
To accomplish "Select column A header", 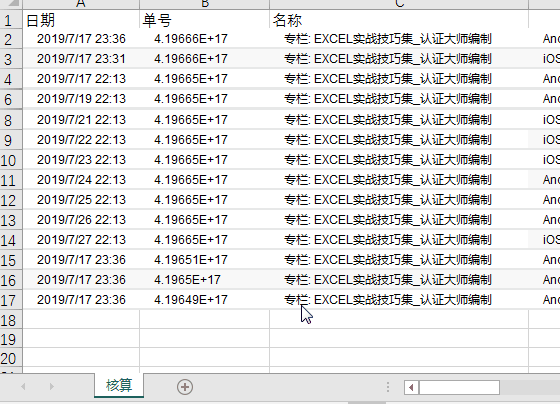I will (x=81, y=4).
